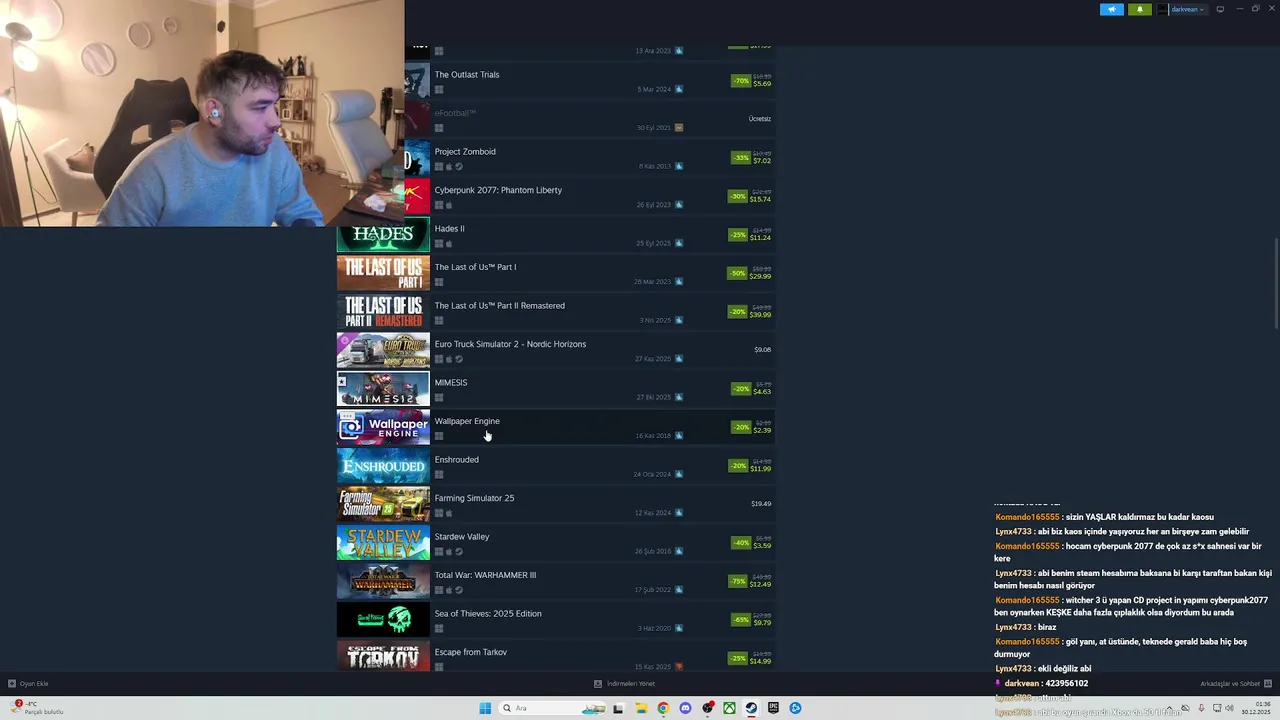The height and width of the screenshot is (720, 1280).
Task: Click Oyun Ekle add game button
Action: point(28,684)
